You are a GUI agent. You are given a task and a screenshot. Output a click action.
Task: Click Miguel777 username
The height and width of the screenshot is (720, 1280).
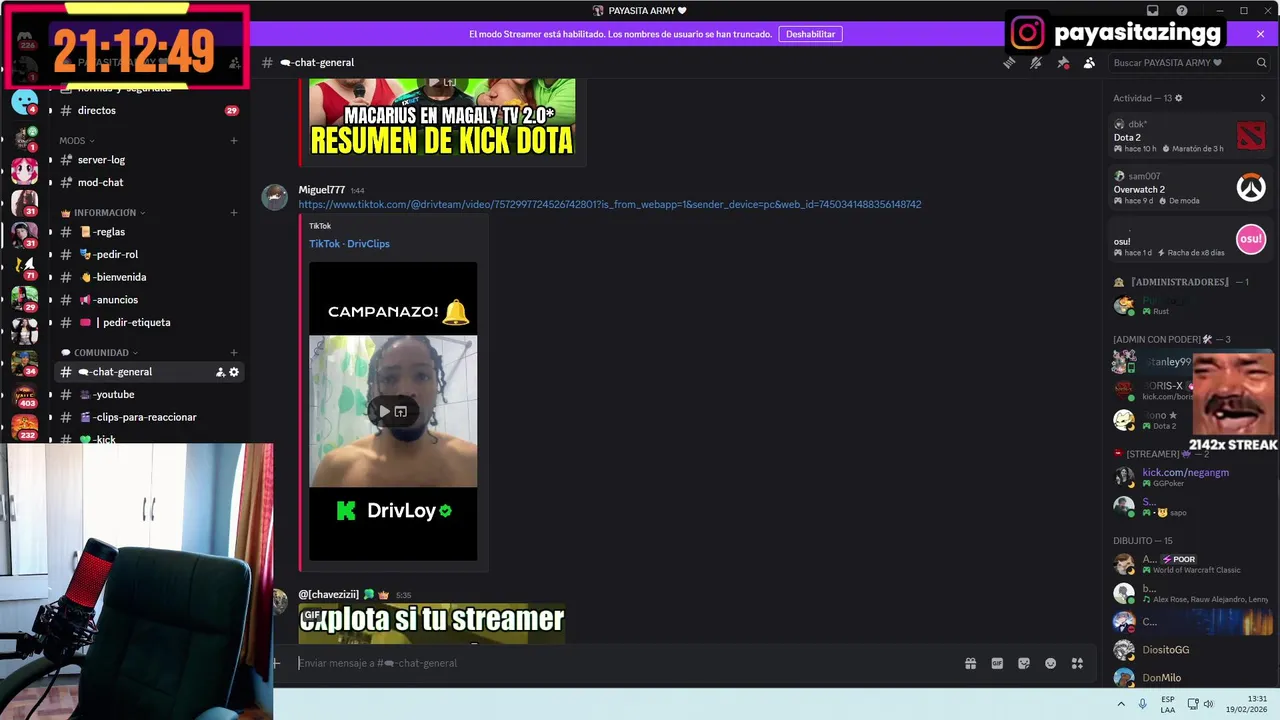(322, 190)
